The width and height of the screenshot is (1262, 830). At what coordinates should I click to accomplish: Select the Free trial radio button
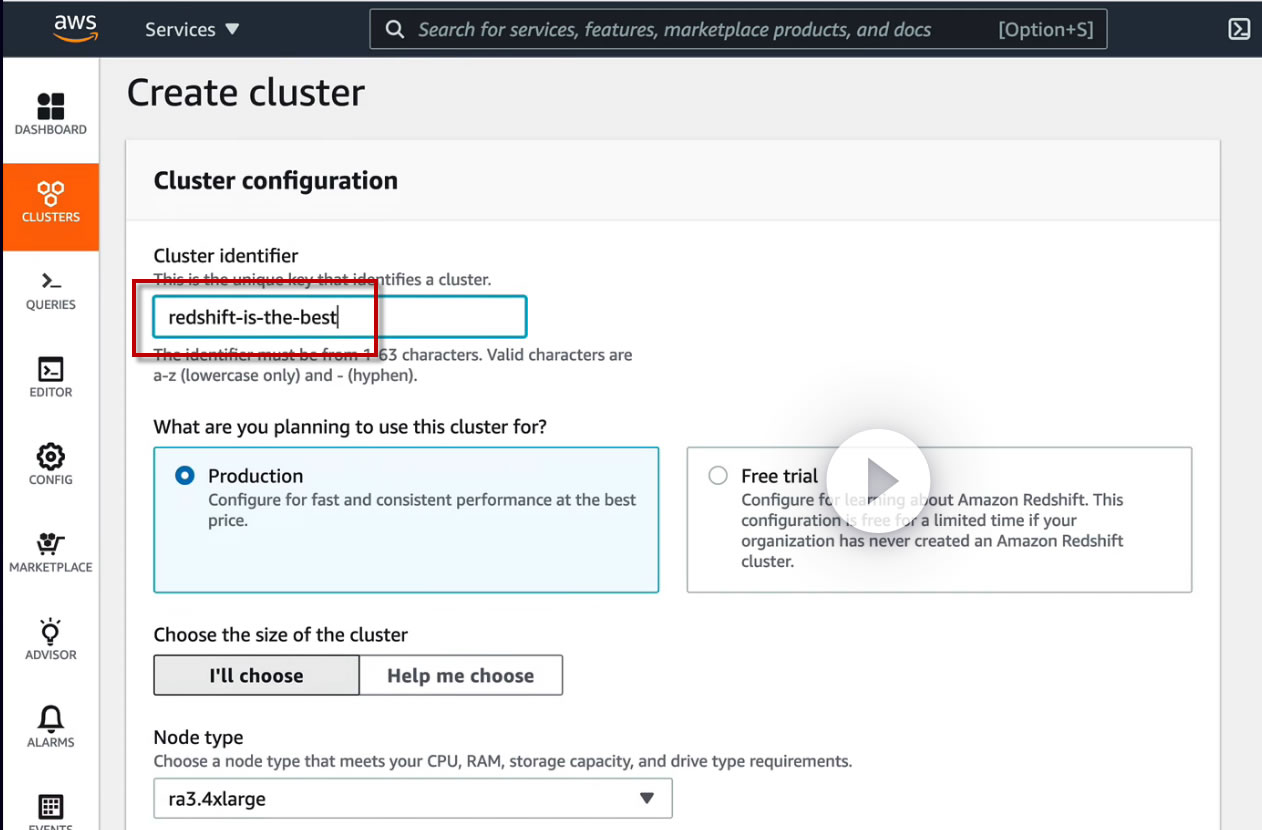718,476
